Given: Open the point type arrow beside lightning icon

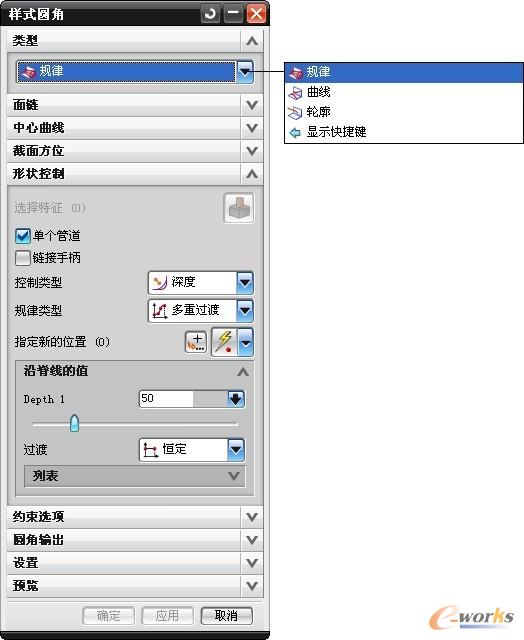Looking at the screenshot, I should pyautogui.click(x=245, y=342).
